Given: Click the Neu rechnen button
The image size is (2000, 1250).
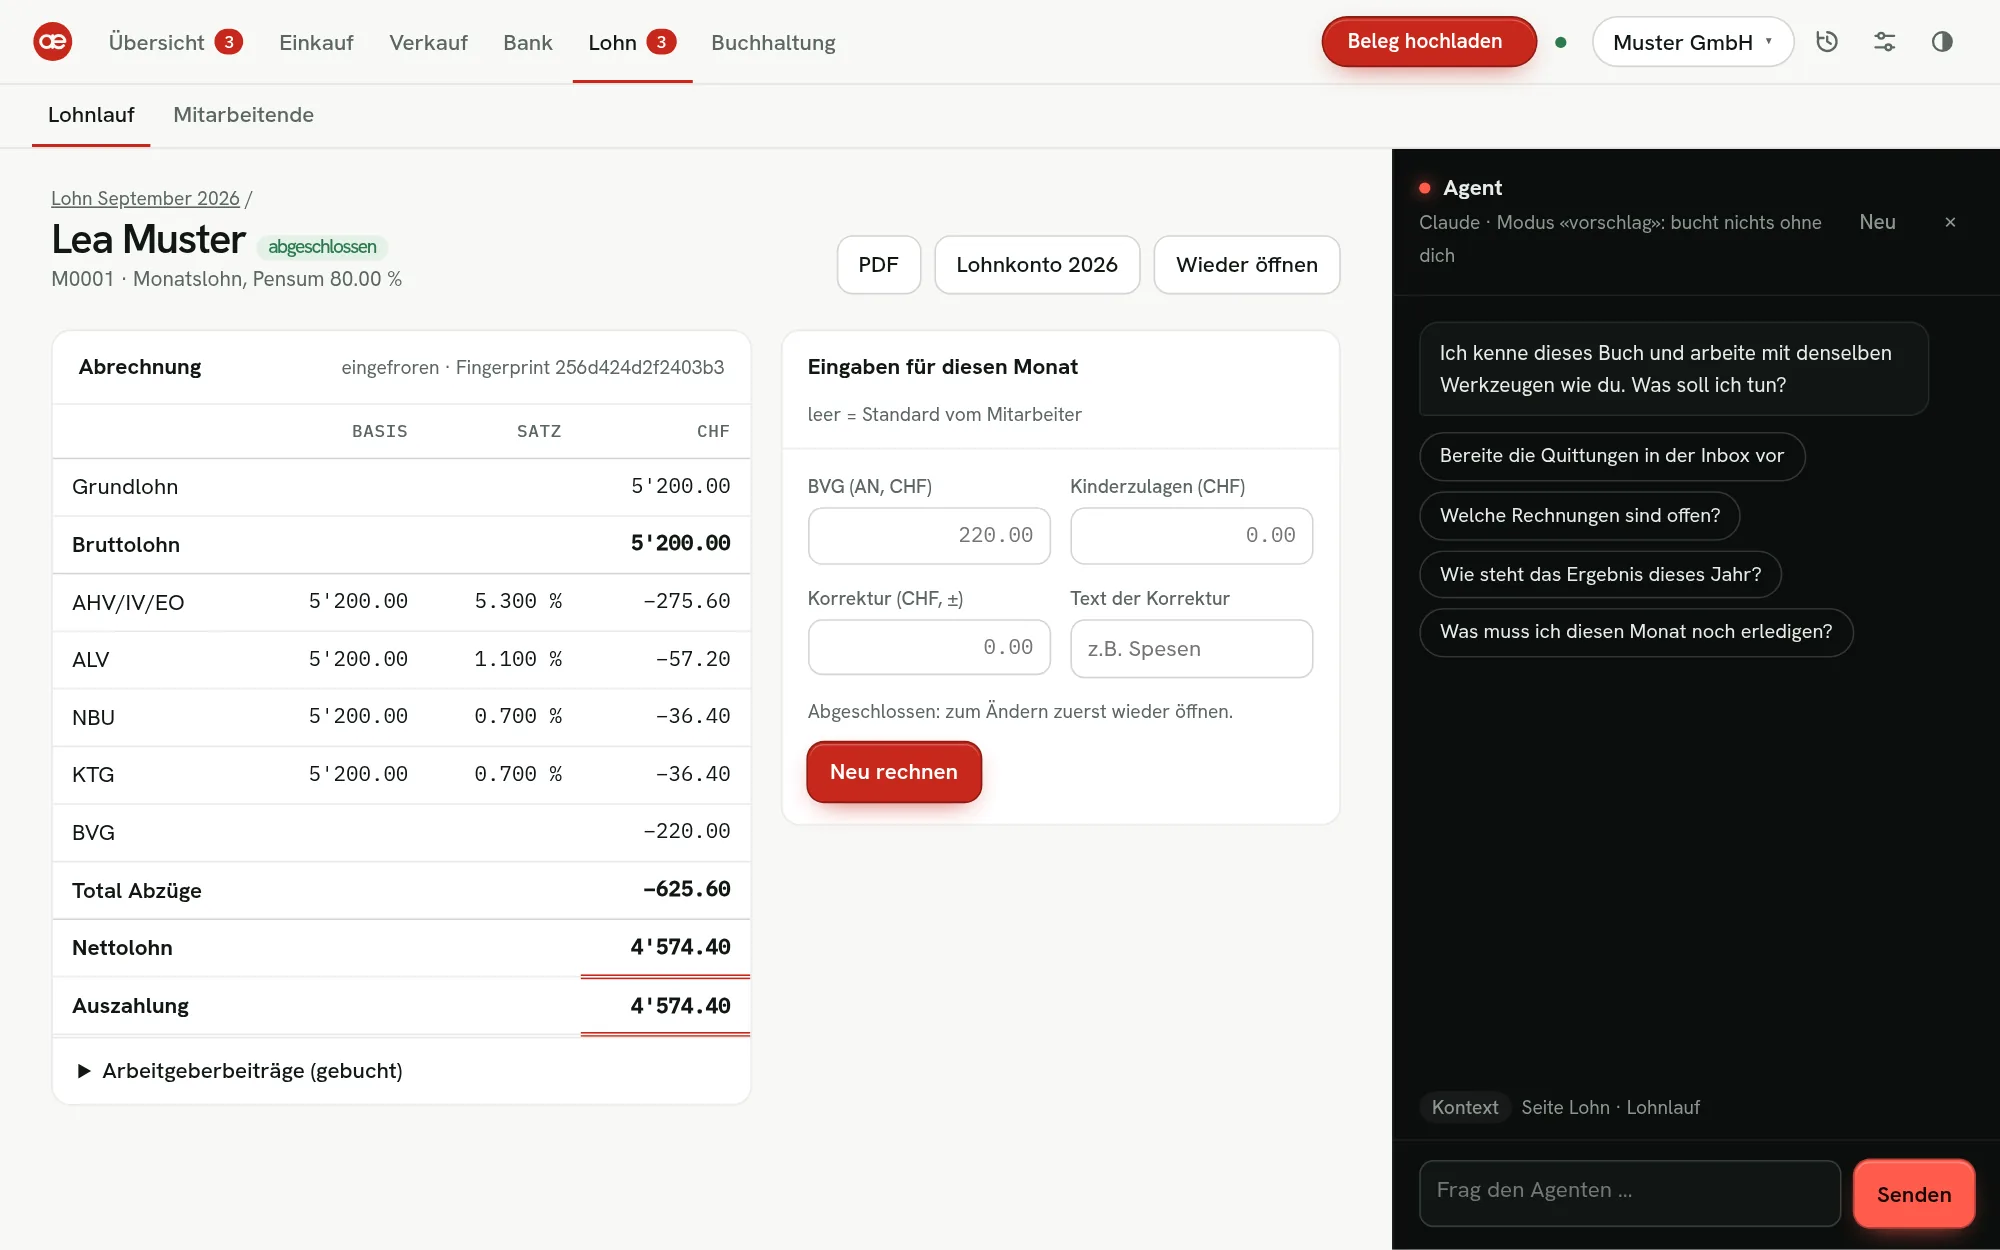Looking at the screenshot, I should 893,772.
